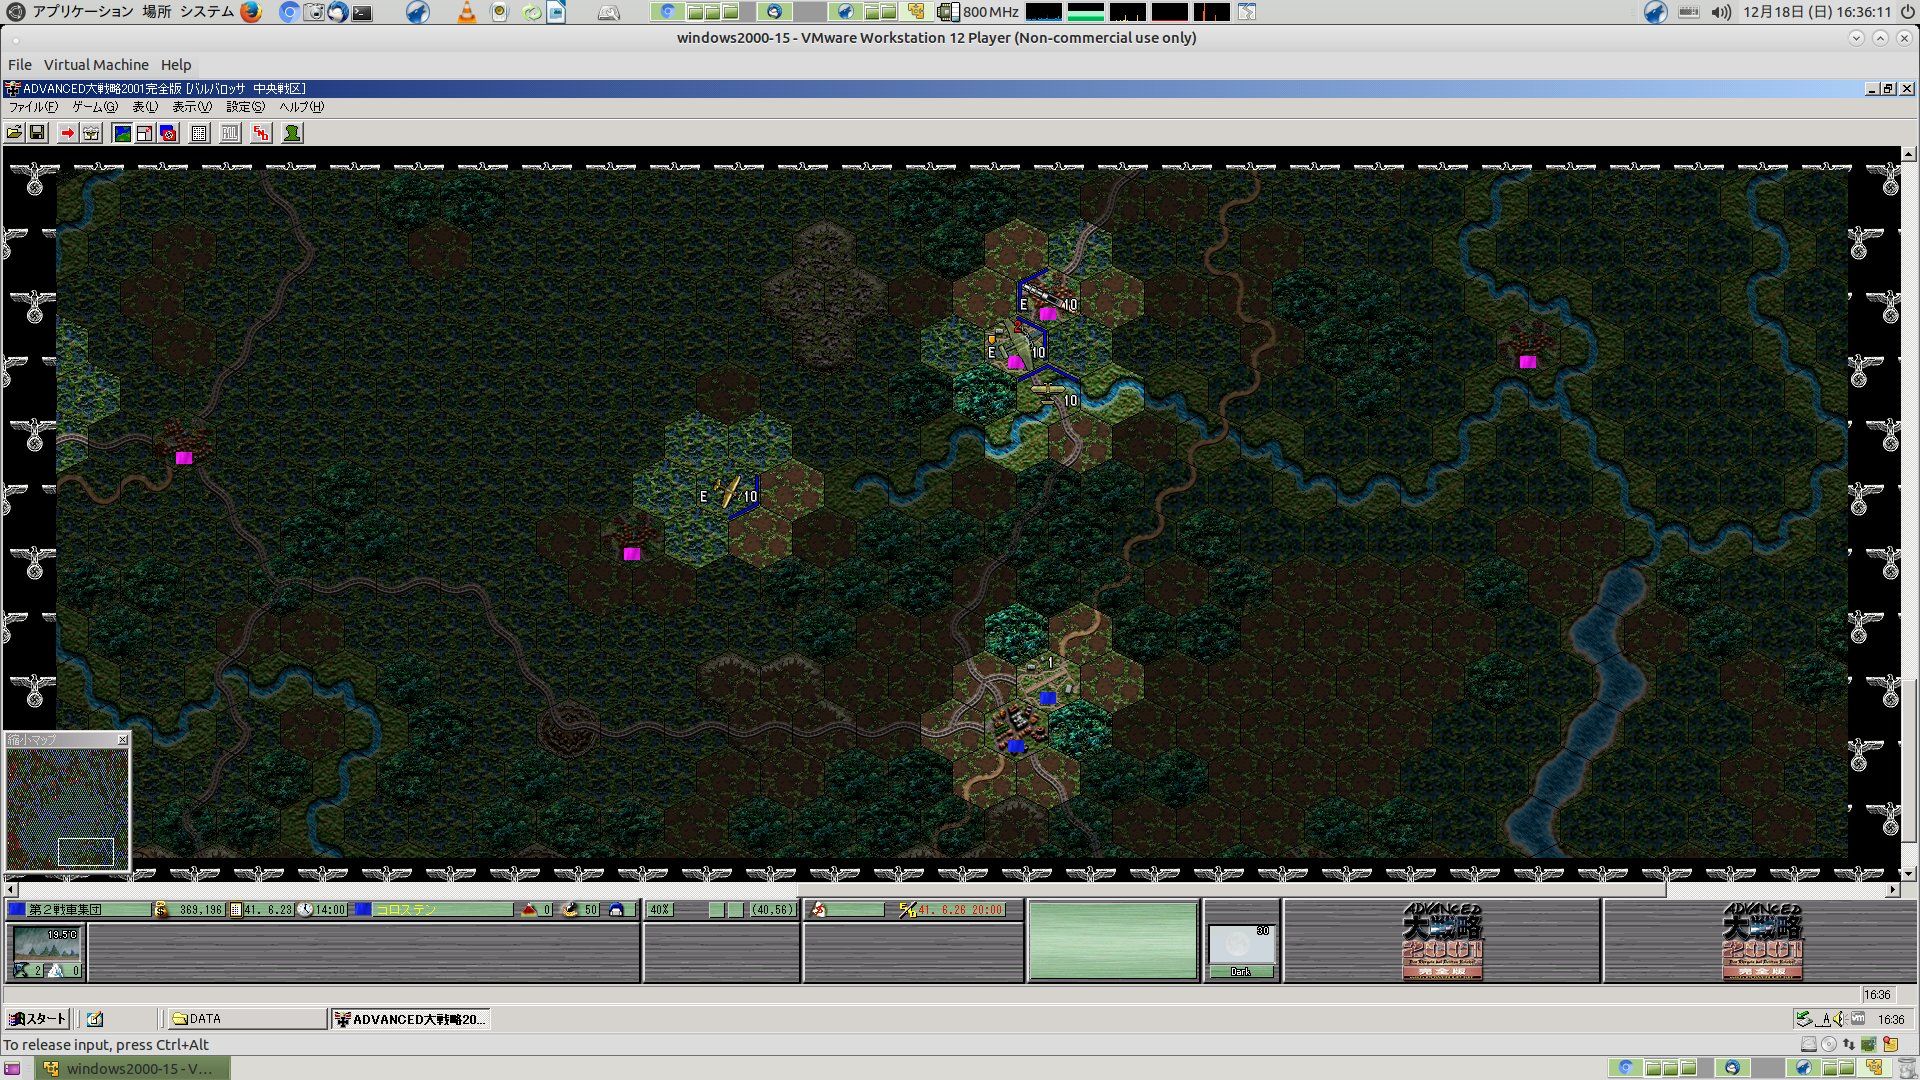1920x1080 pixels.
Task: Click the funds value 369,196
Action: [x=200, y=910]
